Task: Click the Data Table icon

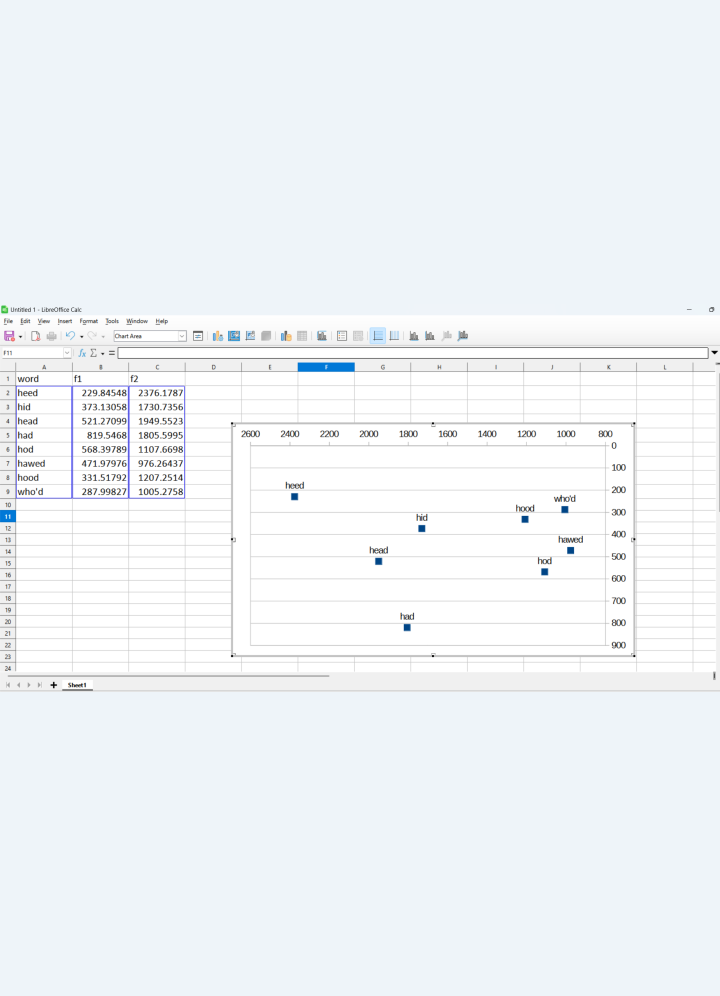Action: tap(302, 336)
